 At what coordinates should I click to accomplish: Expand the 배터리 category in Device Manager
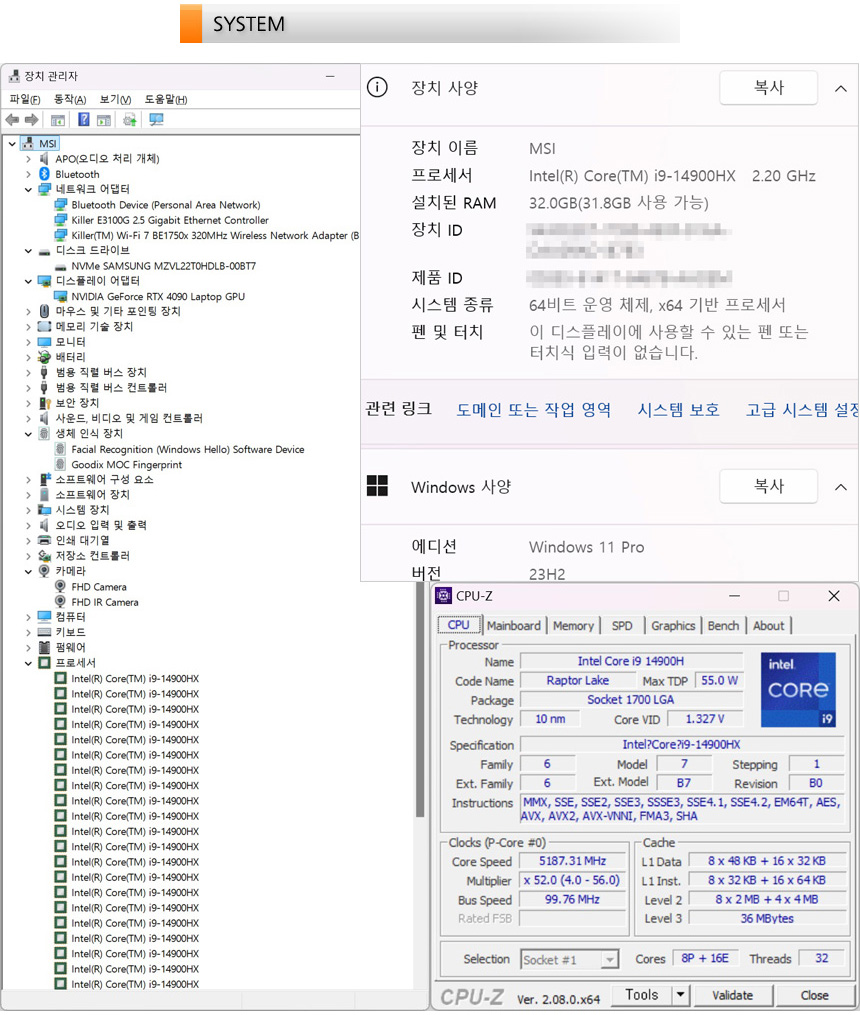pyautogui.click(x=29, y=357)
